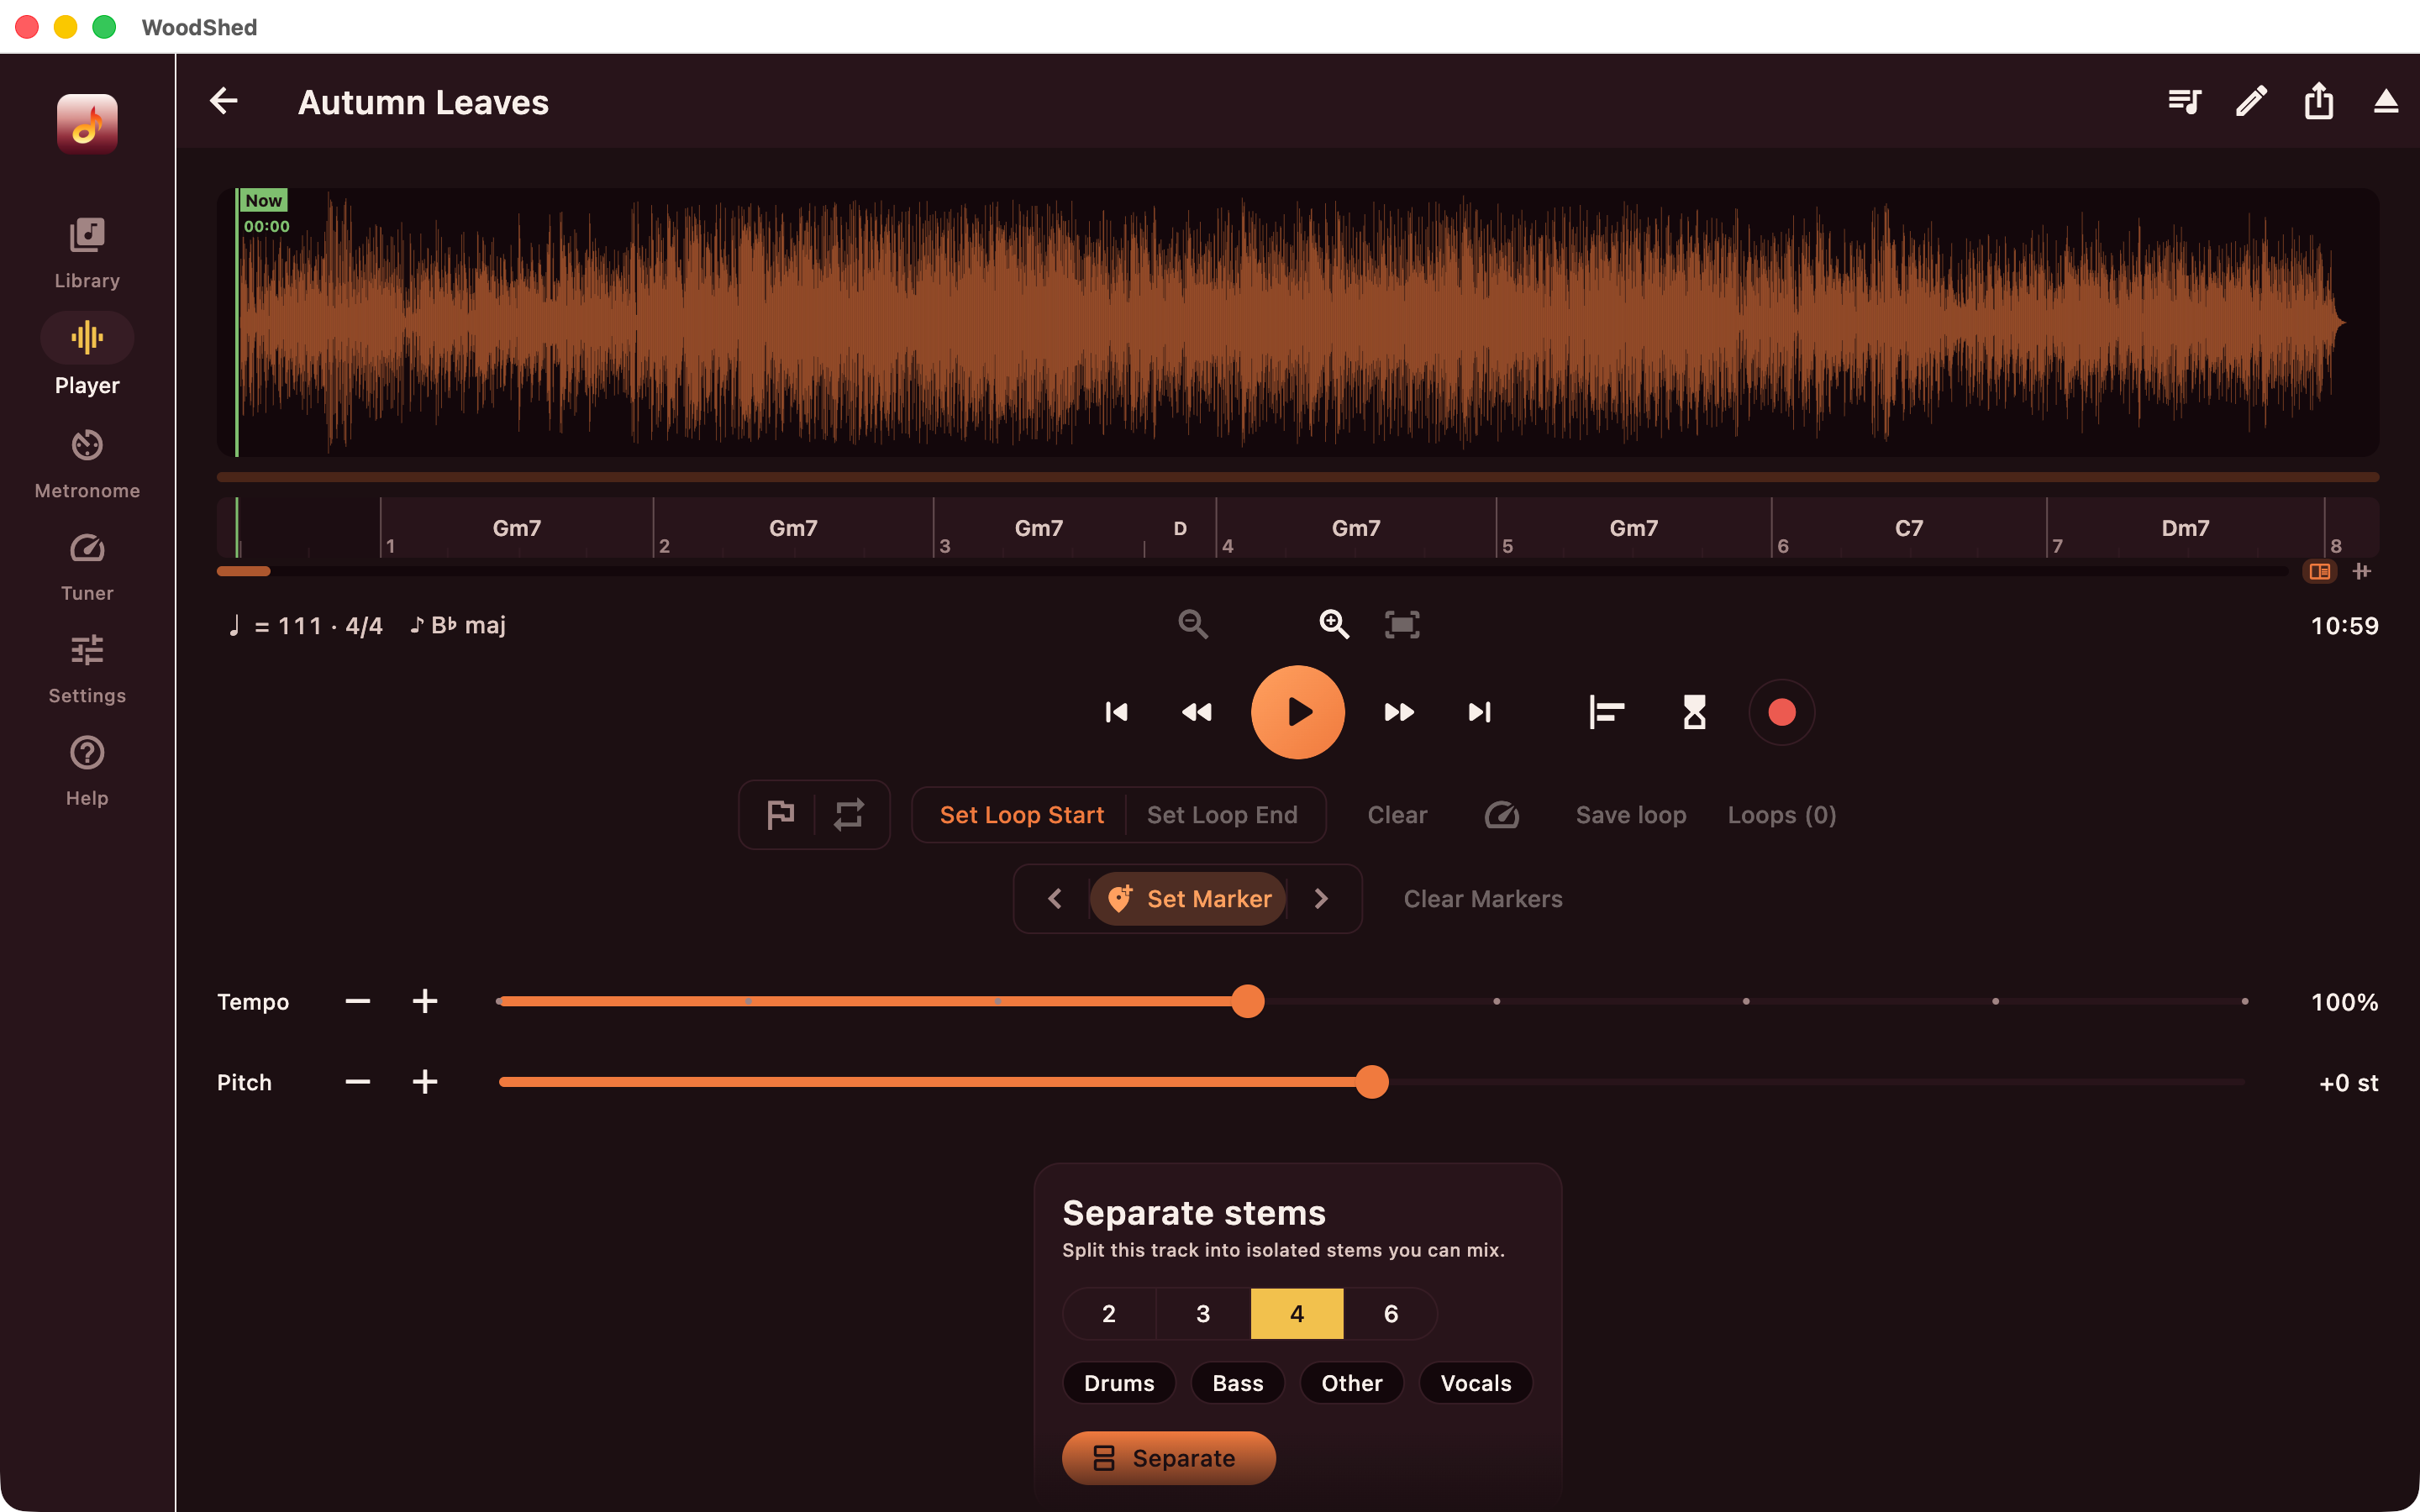Click the eject icon in the header
Screen dimensions: 2420x1512
click(x=2386, y=101)
